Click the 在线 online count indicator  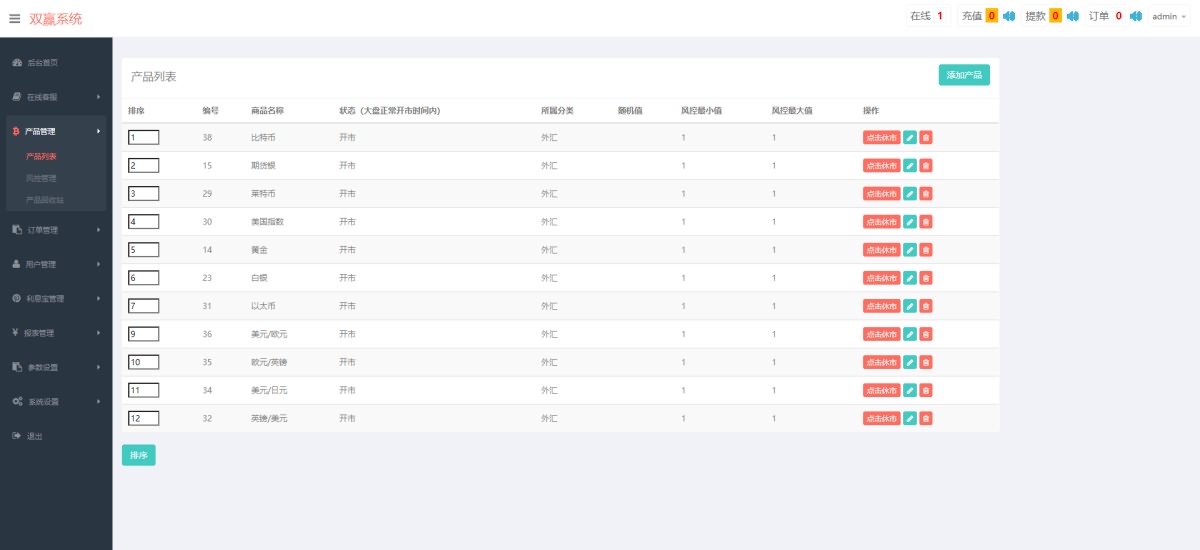[926, 16]
